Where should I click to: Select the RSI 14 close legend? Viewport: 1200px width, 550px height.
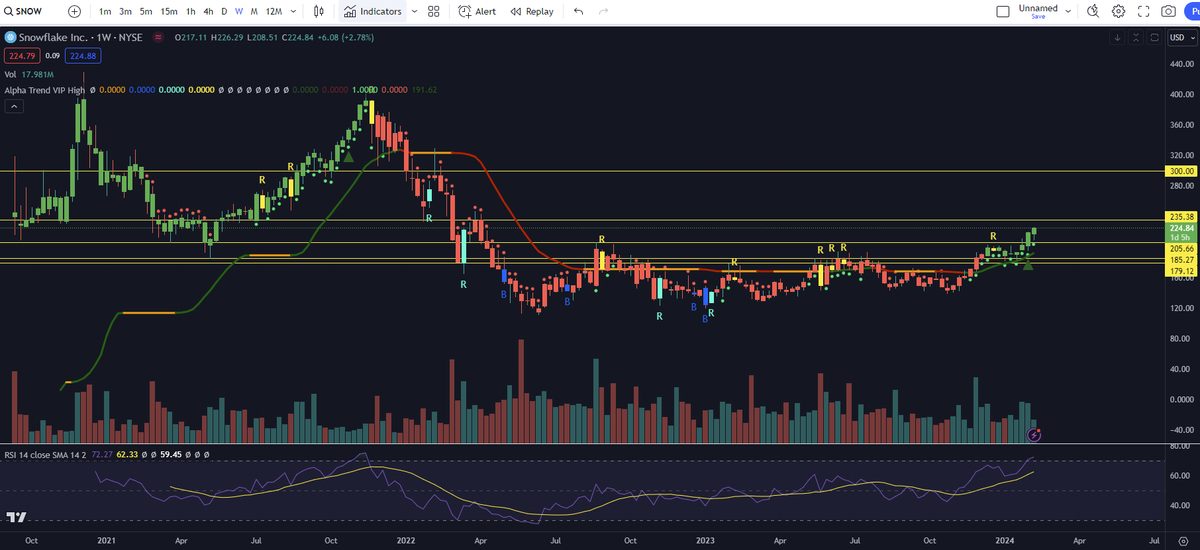(x=46, y=454)
